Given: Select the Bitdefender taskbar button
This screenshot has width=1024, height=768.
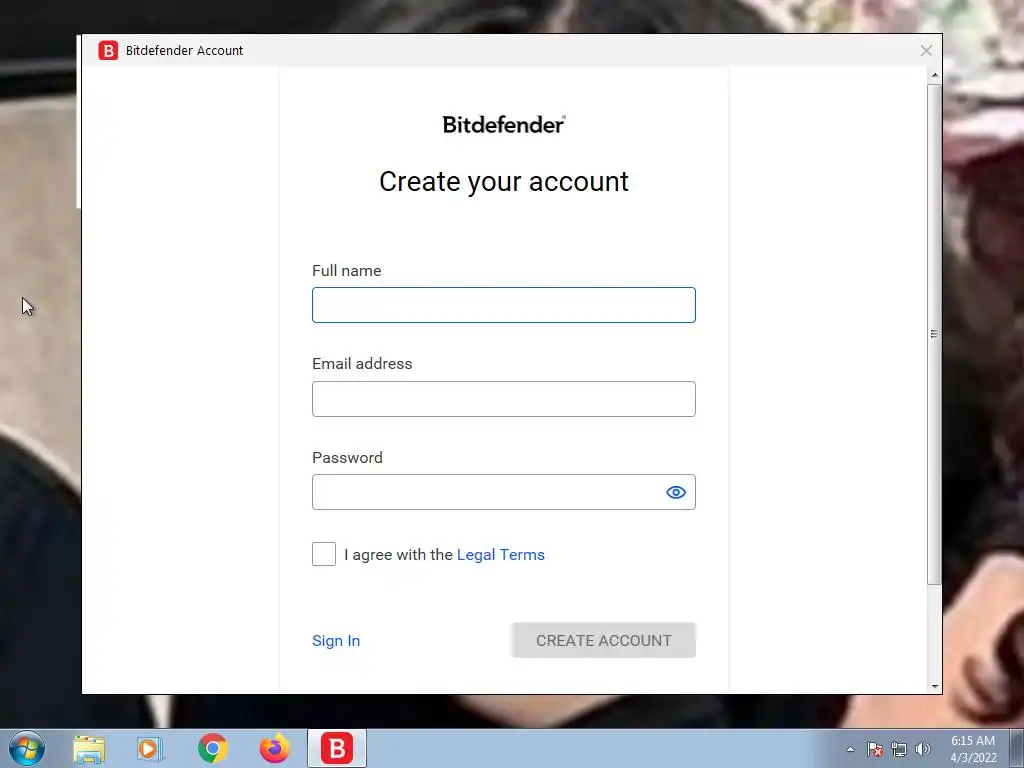Looking at the screenshot, I should (x=337, y=748).
